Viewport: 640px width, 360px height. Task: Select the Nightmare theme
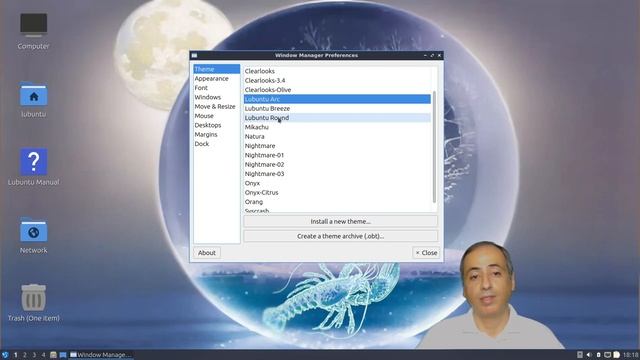click(337, 146)
